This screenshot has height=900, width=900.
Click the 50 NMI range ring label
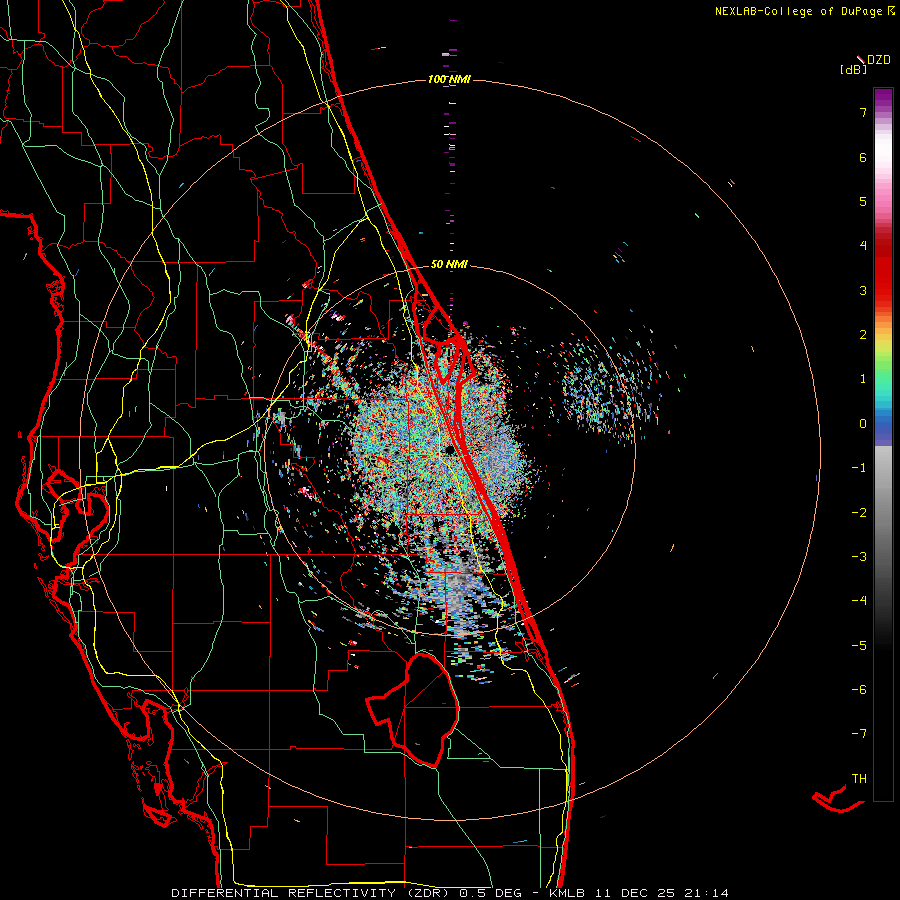(x=449, y=264)
